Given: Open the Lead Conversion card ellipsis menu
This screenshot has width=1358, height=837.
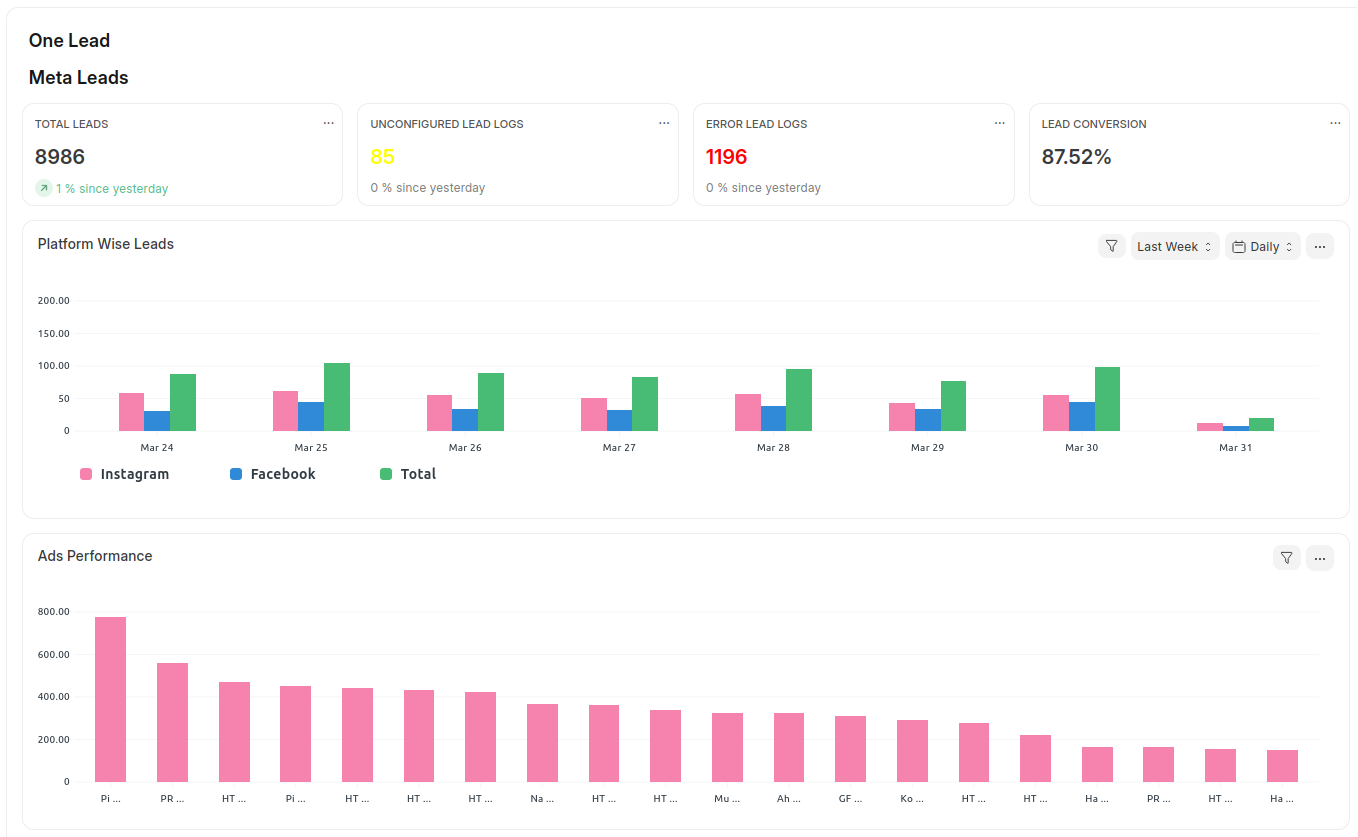Looking at the screenshot, I should click(x=1335, y=123).
